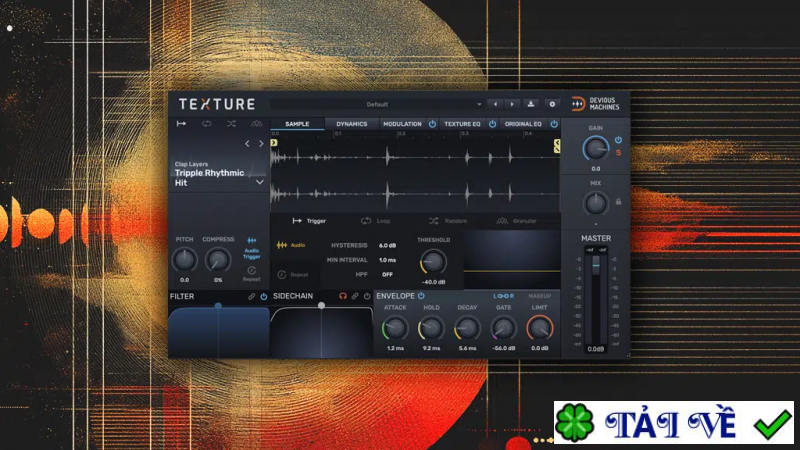800x450 pixels.
Task: Click the Master 0.0dB readout
Action: [x=595, y=349]
